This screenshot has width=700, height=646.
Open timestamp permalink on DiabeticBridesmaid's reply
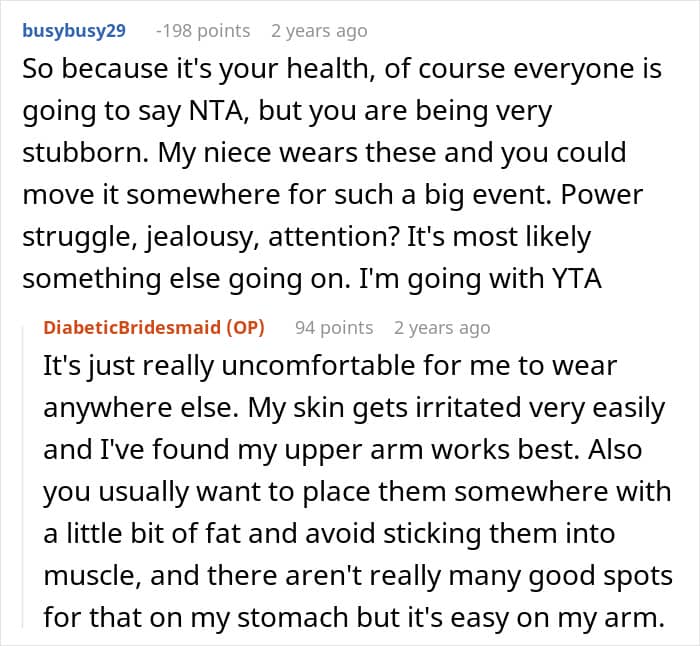click(442, 328)
